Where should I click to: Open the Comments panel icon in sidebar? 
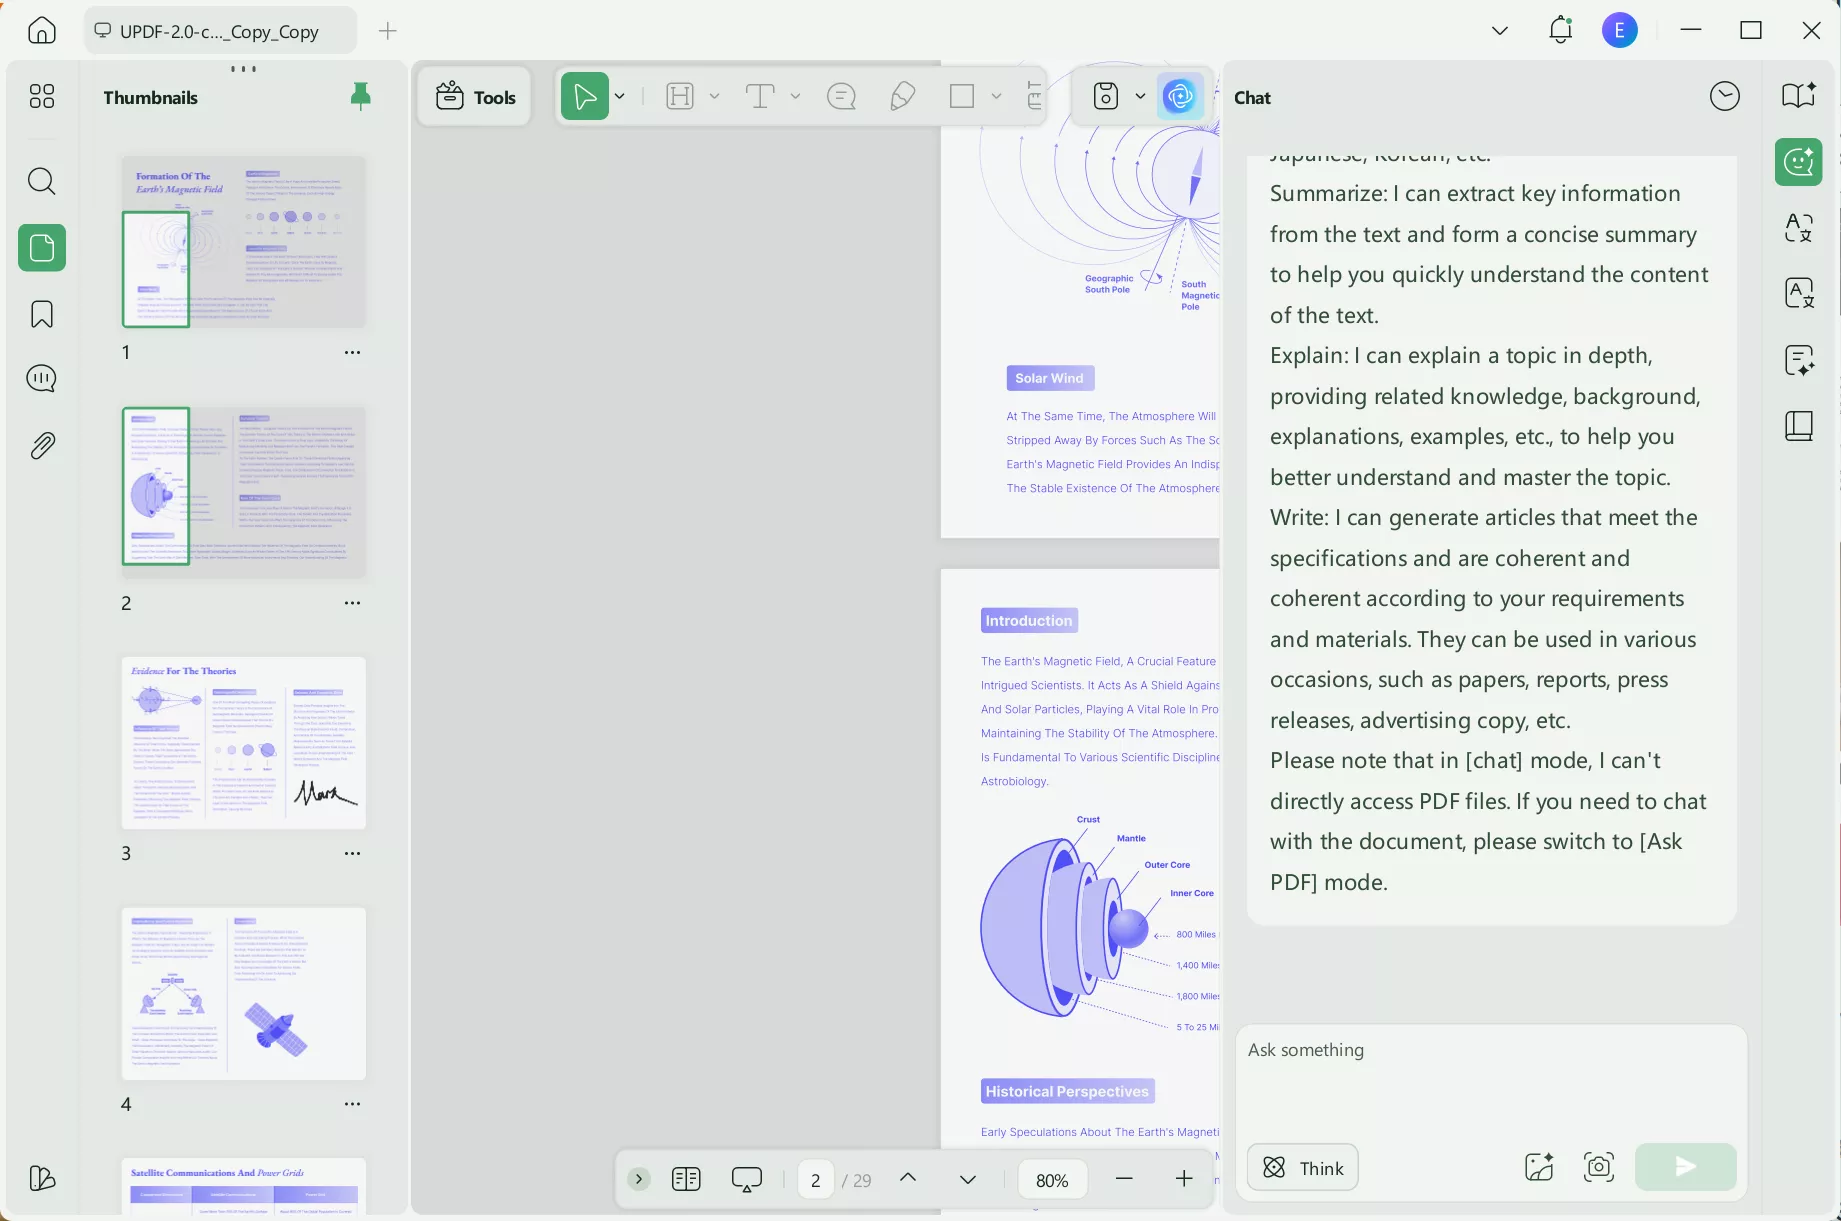(x=42, y=379)
